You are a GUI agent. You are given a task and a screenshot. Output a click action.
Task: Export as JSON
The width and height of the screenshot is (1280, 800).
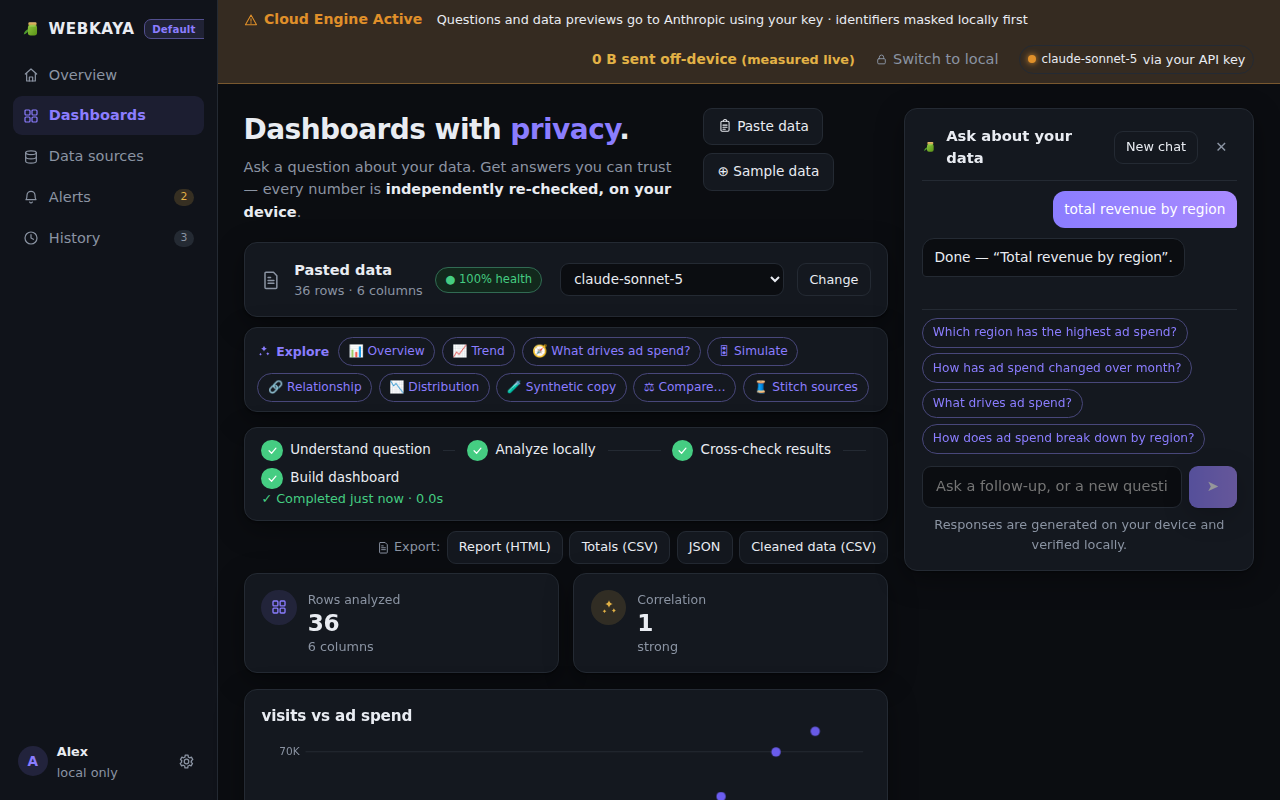tap(705, 547)
